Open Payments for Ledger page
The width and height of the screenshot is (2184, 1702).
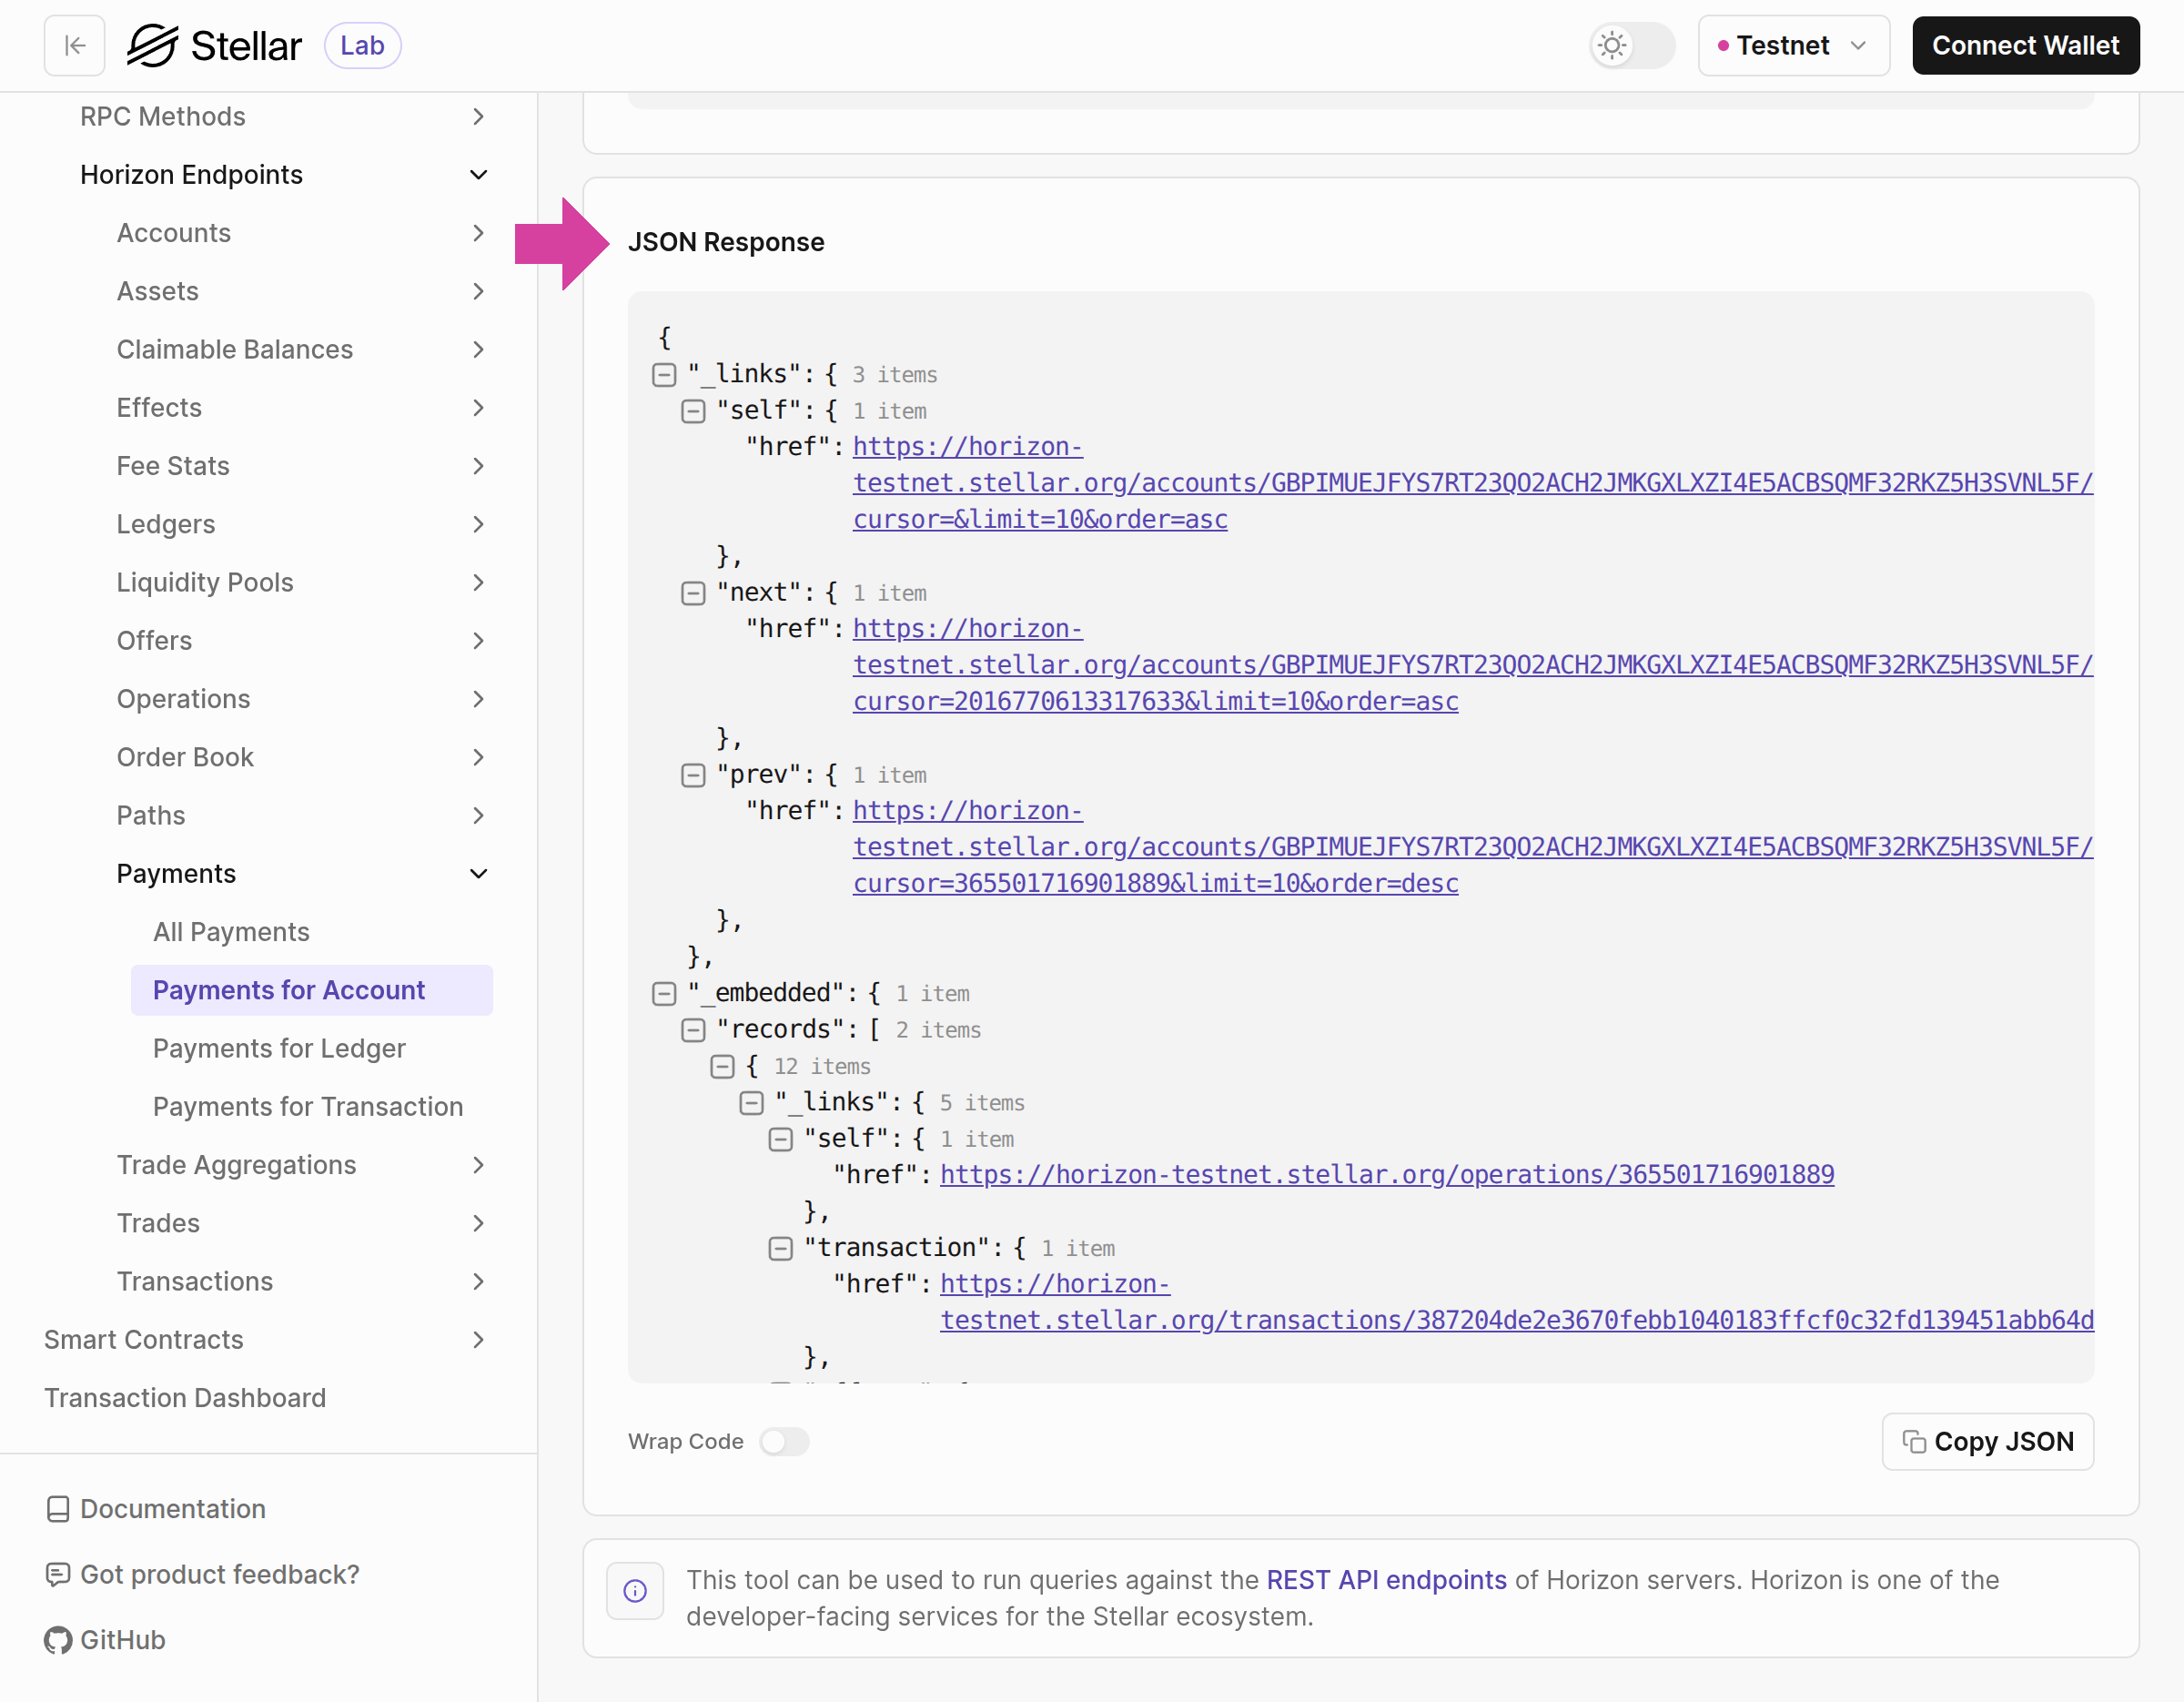tap(279, 1048)
